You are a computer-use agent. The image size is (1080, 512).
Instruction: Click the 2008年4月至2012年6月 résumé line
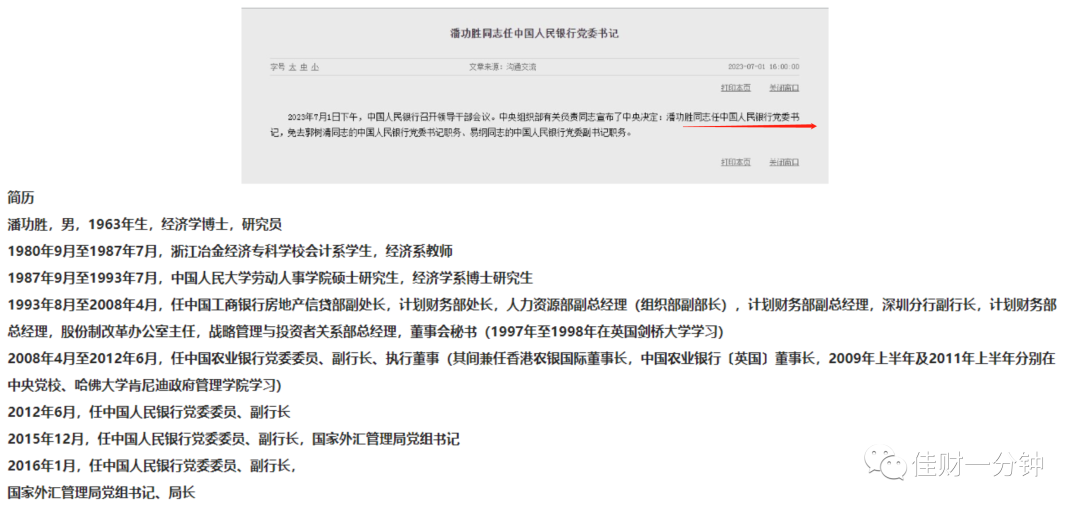[531, 359]
